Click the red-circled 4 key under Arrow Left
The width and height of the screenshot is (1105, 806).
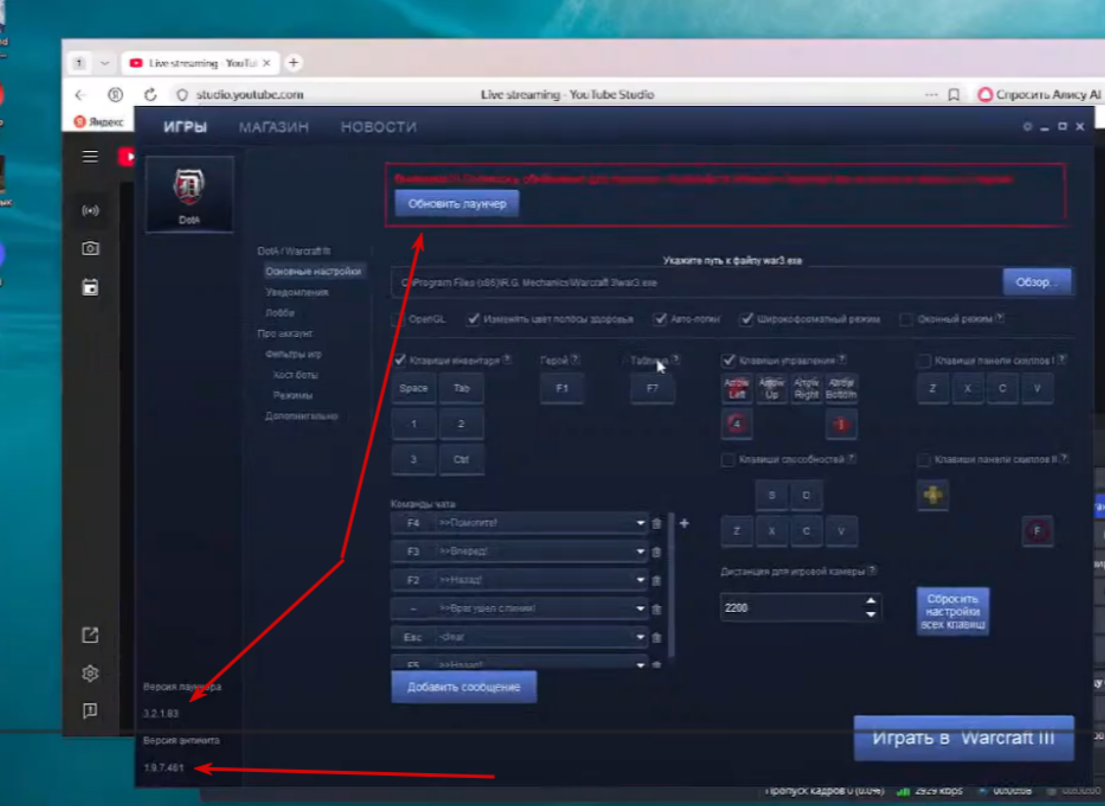(737, 424)
